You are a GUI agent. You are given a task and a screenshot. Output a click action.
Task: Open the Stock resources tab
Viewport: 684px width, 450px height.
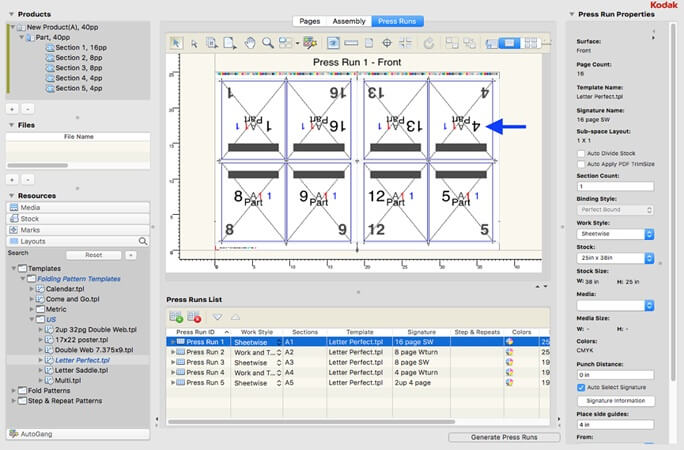[x=78, y=219]
